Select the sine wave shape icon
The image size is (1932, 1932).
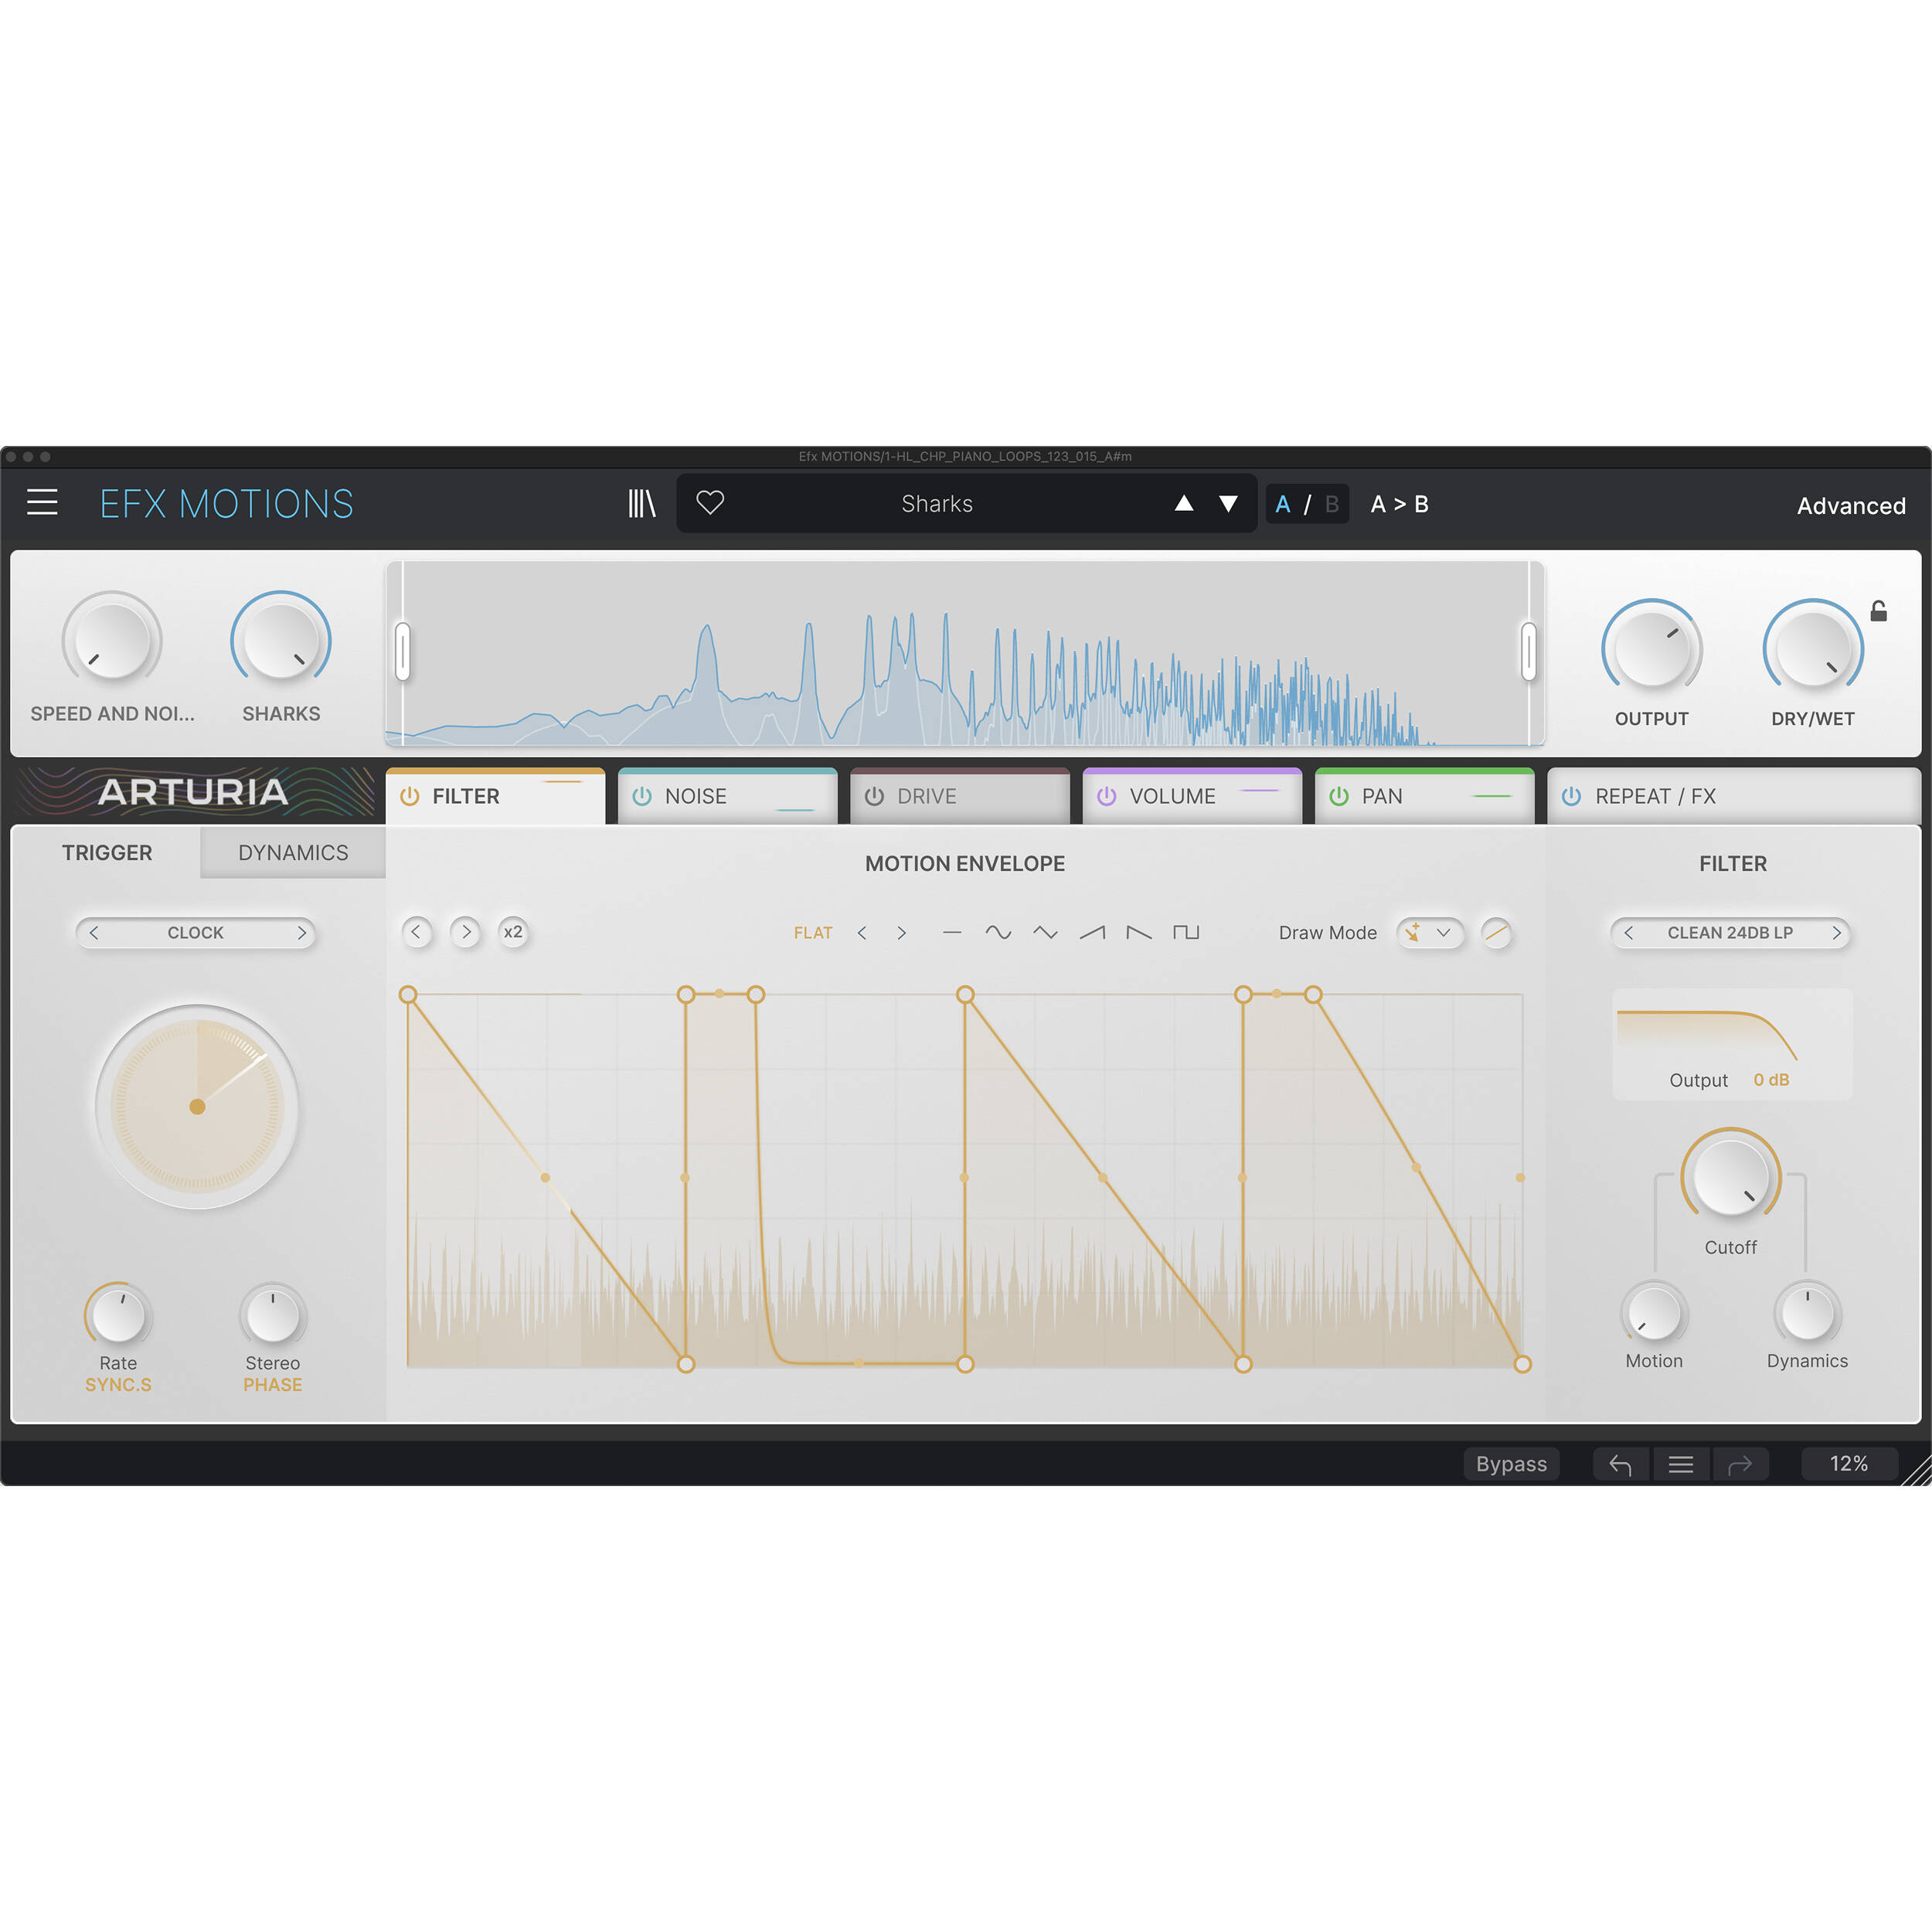click(998, 932)
